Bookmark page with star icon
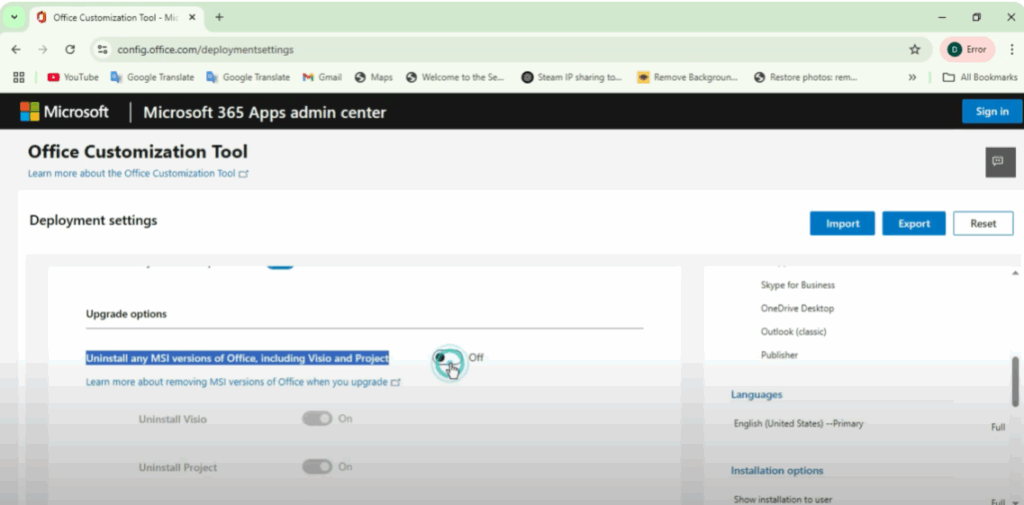 coord(914,49)
